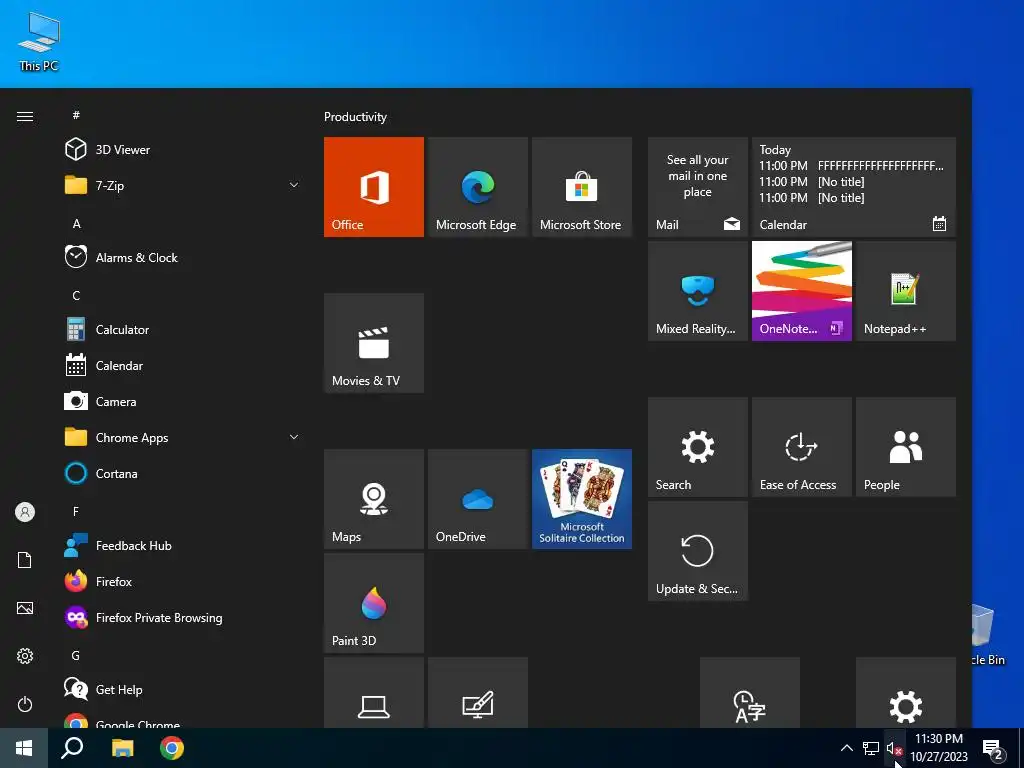Viewport: 1024px width, 768px height.
Task: Launch the Notepad++ tile
Action: click(906, 291)
